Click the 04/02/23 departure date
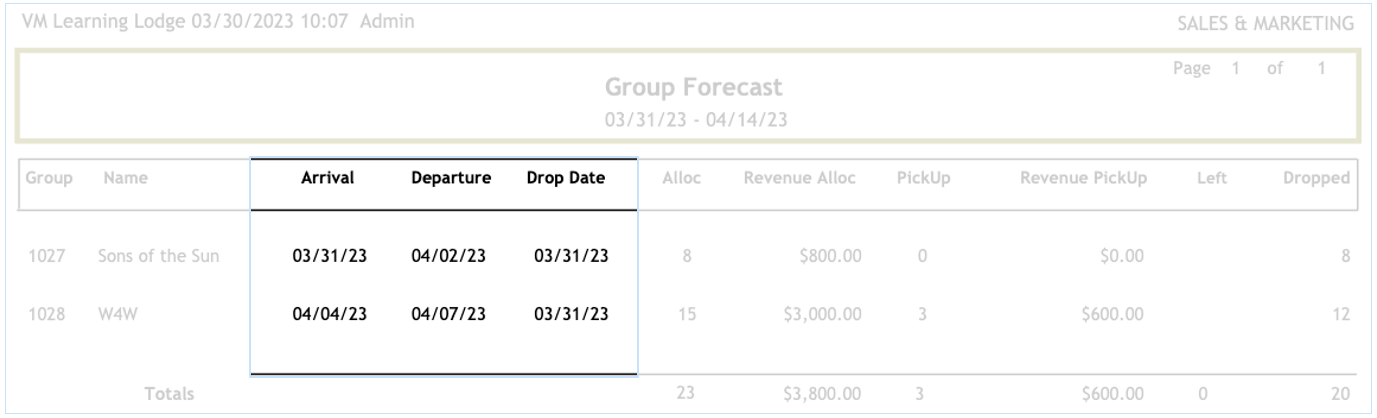 pos(449,256)
